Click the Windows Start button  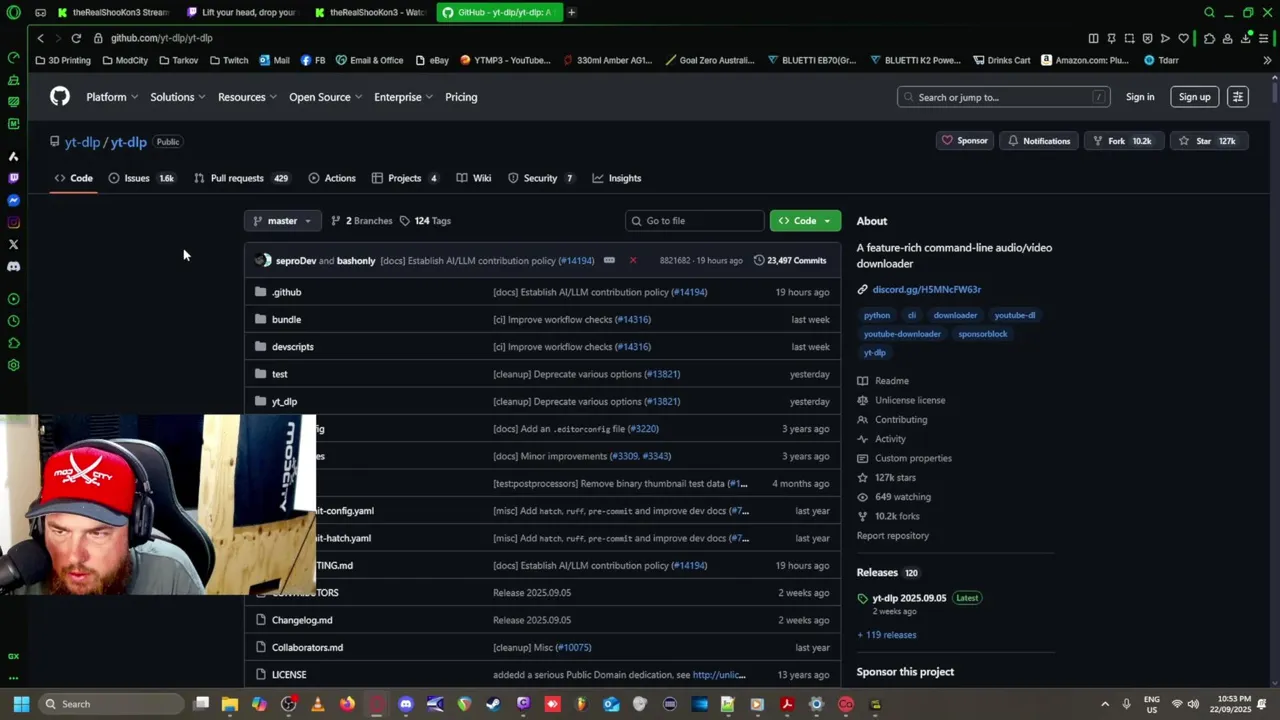[21, 704]
